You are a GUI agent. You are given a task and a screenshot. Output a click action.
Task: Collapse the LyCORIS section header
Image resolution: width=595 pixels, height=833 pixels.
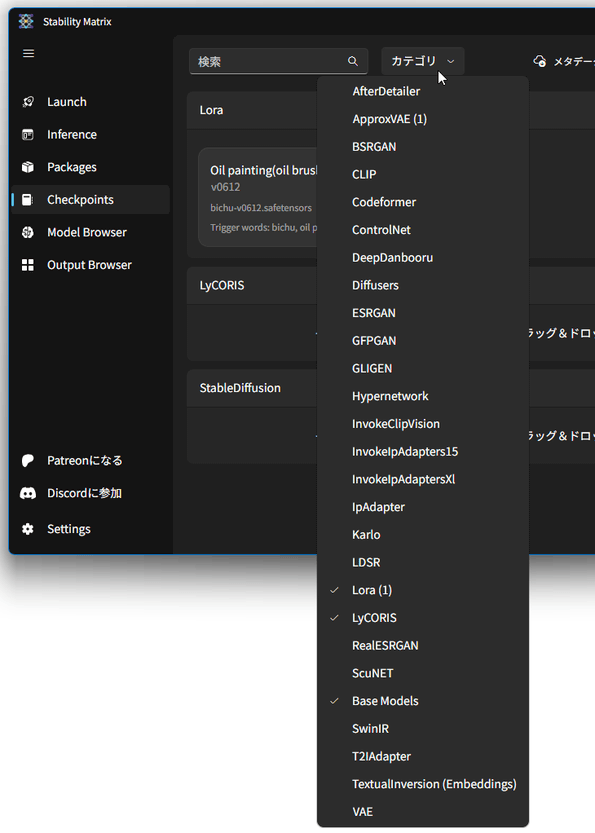[252, 285]
